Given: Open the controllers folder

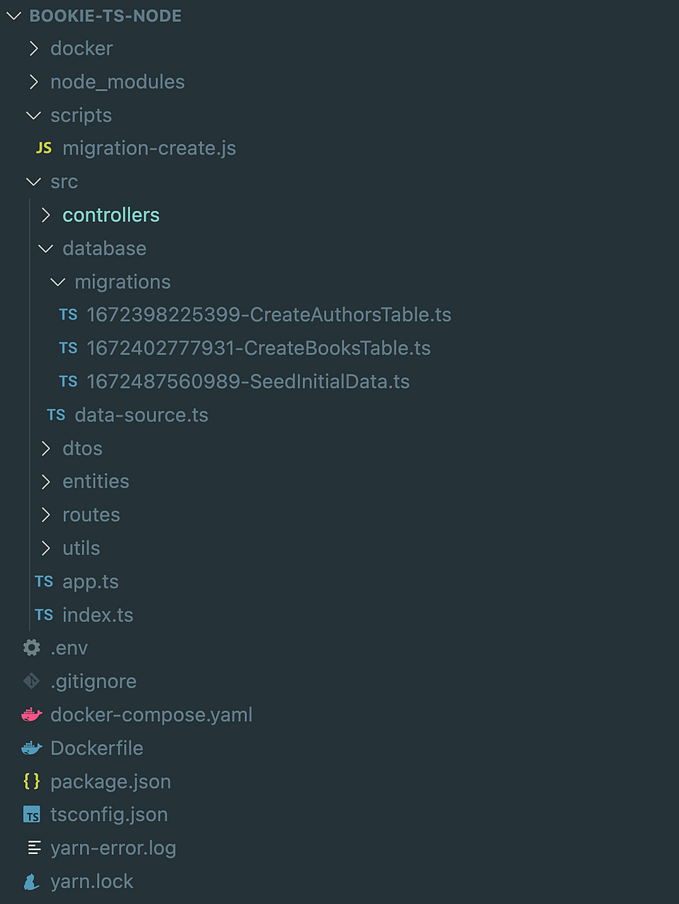Looking at the screenshot, I should point(111,214).
